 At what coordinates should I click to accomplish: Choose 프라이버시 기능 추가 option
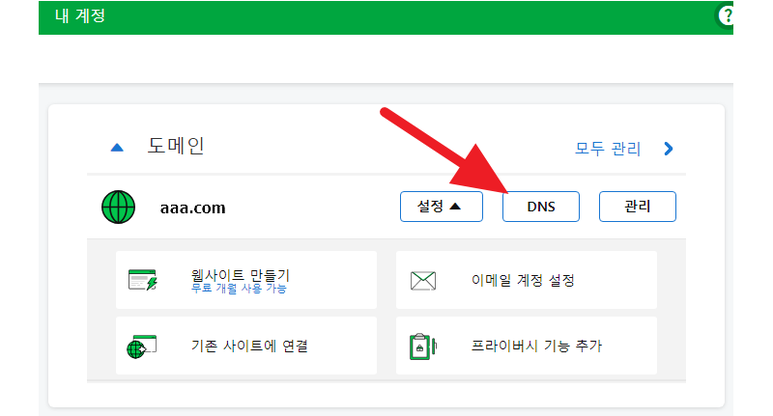pos(536,347)
